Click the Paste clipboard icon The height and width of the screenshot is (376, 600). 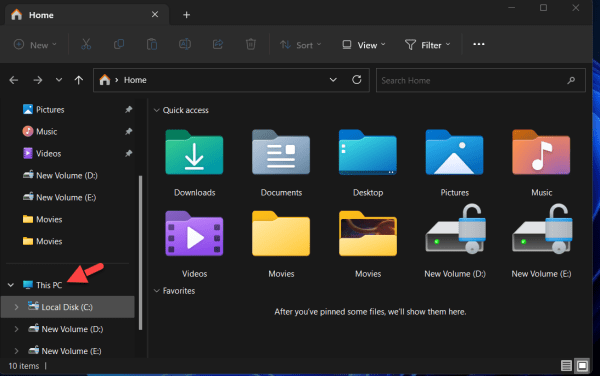pyautogui.click(x=152, y=44)
